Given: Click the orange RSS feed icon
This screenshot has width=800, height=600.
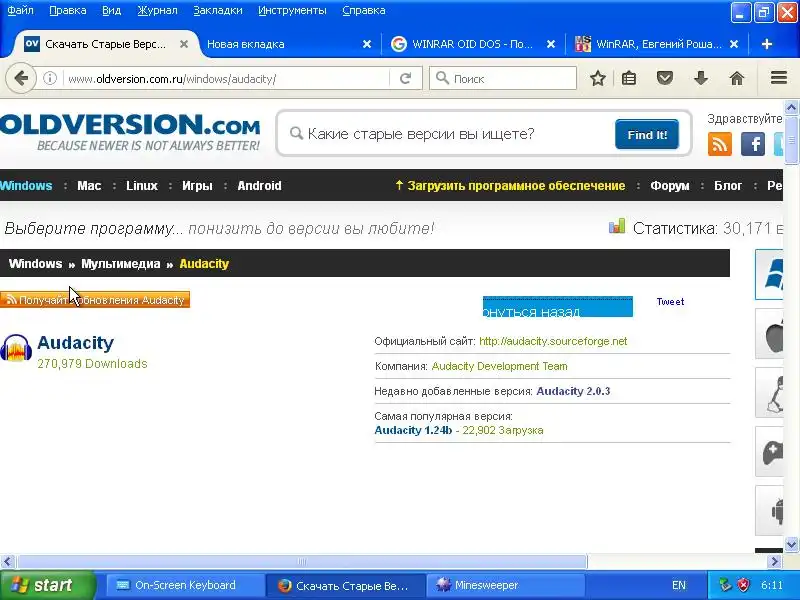Looking at the screenshot, I should coord(719,144).
